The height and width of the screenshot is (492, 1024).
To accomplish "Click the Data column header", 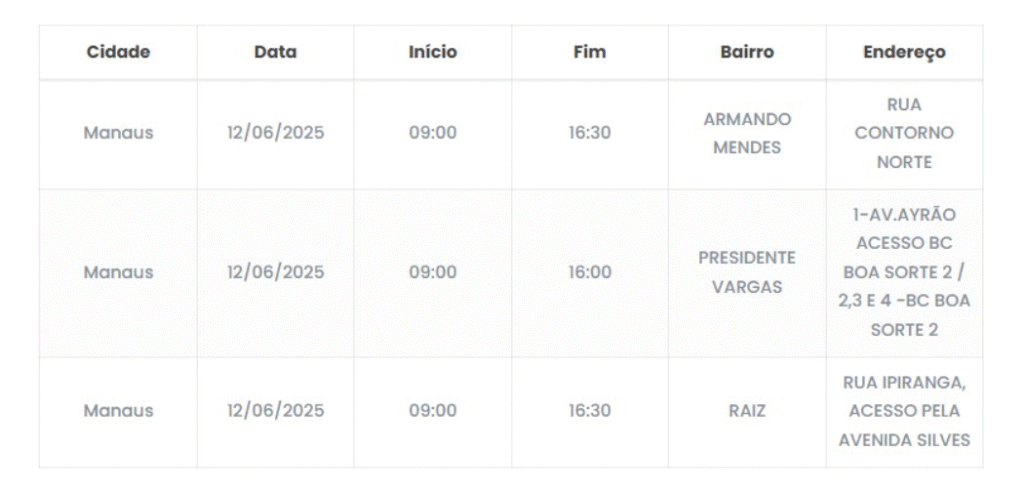I will (275, 52).
